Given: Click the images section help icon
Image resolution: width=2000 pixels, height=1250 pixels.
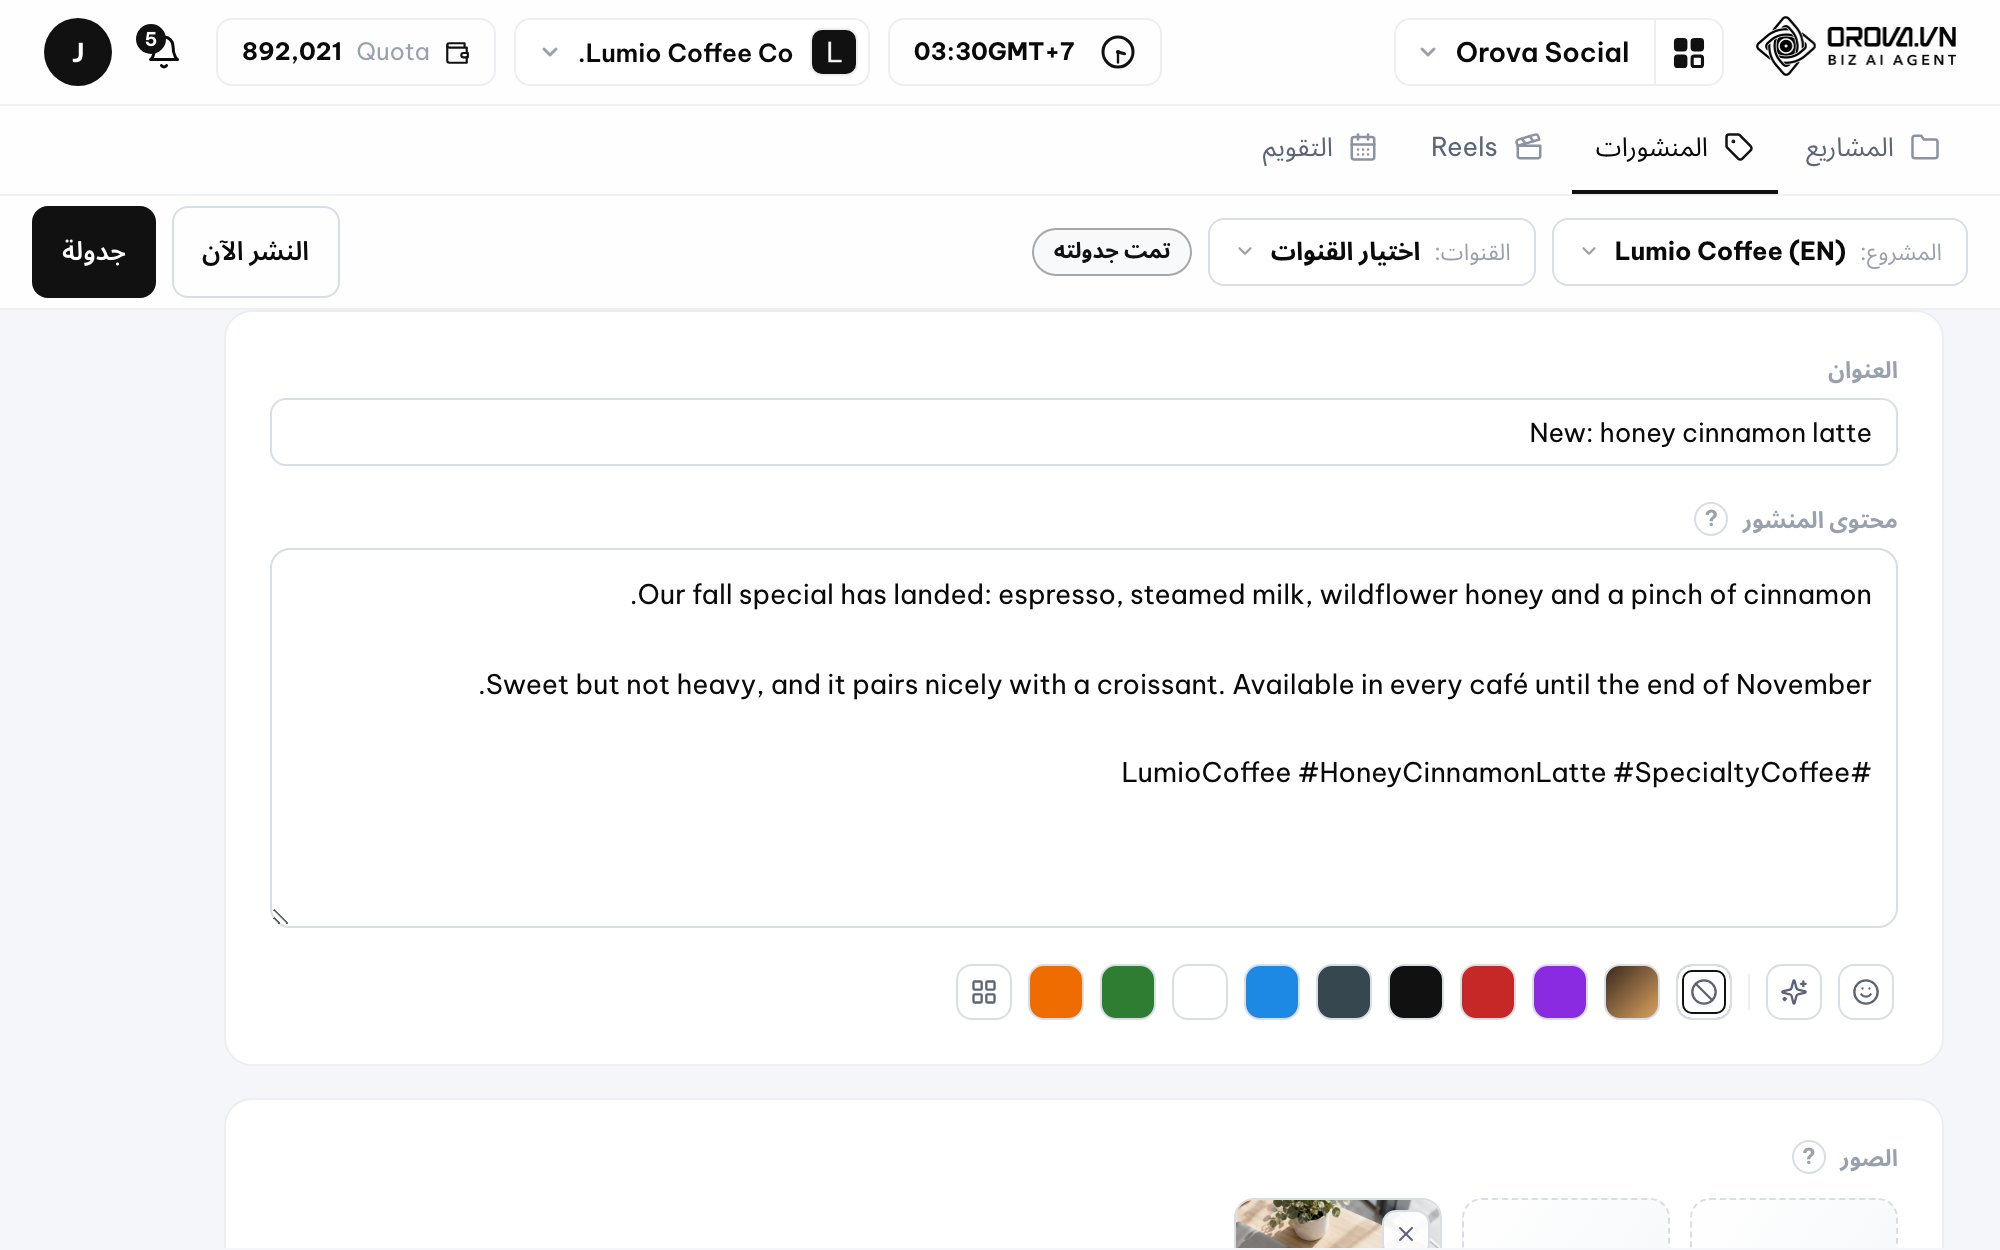Looking at the screenshot, I should click(1808, 1157).
